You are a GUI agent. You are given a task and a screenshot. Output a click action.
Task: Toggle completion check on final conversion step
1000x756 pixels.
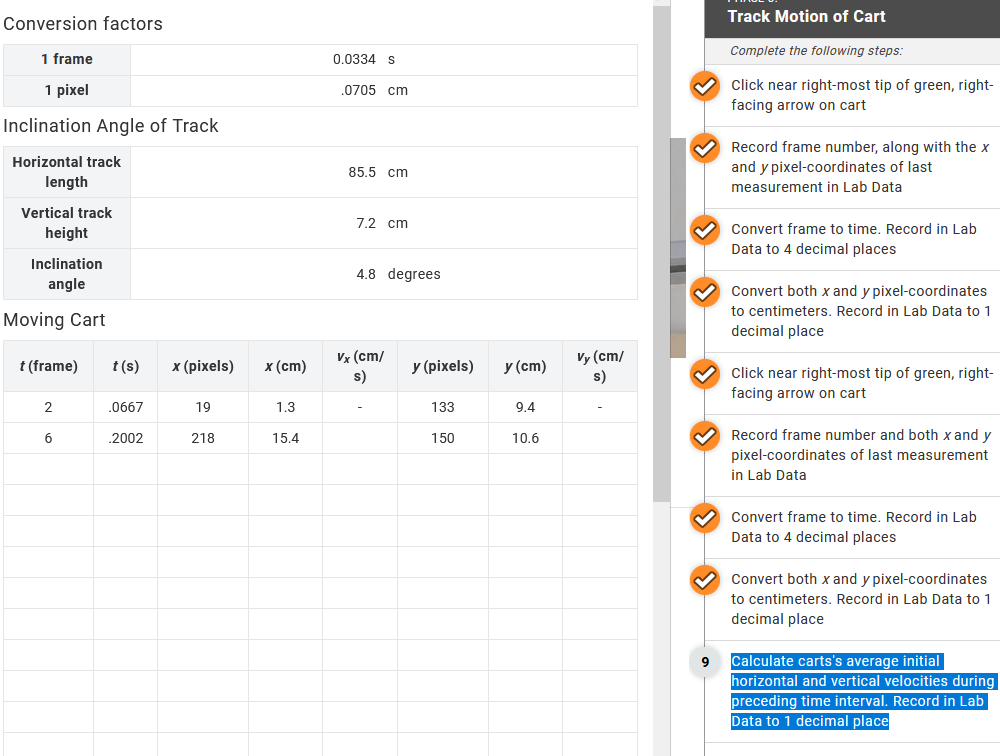click(x=704, y=580)
